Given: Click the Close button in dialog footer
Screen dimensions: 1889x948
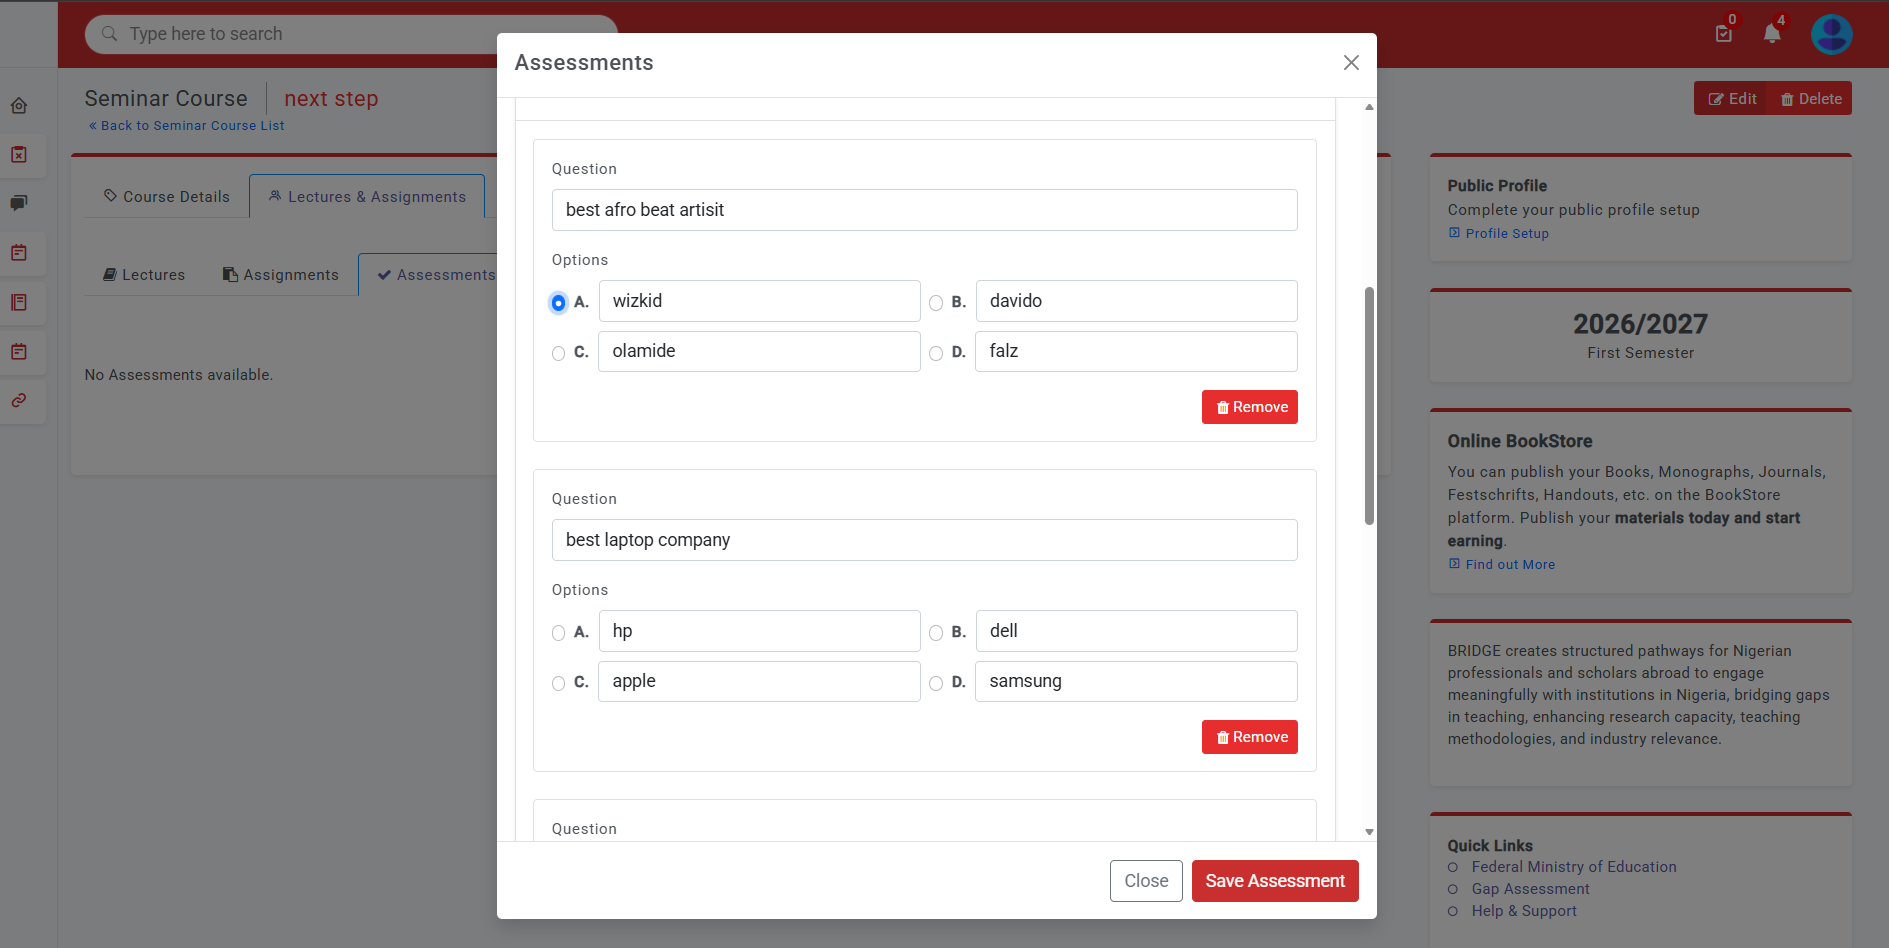Looking at the screenshot, I should [x=1146, y=881].
